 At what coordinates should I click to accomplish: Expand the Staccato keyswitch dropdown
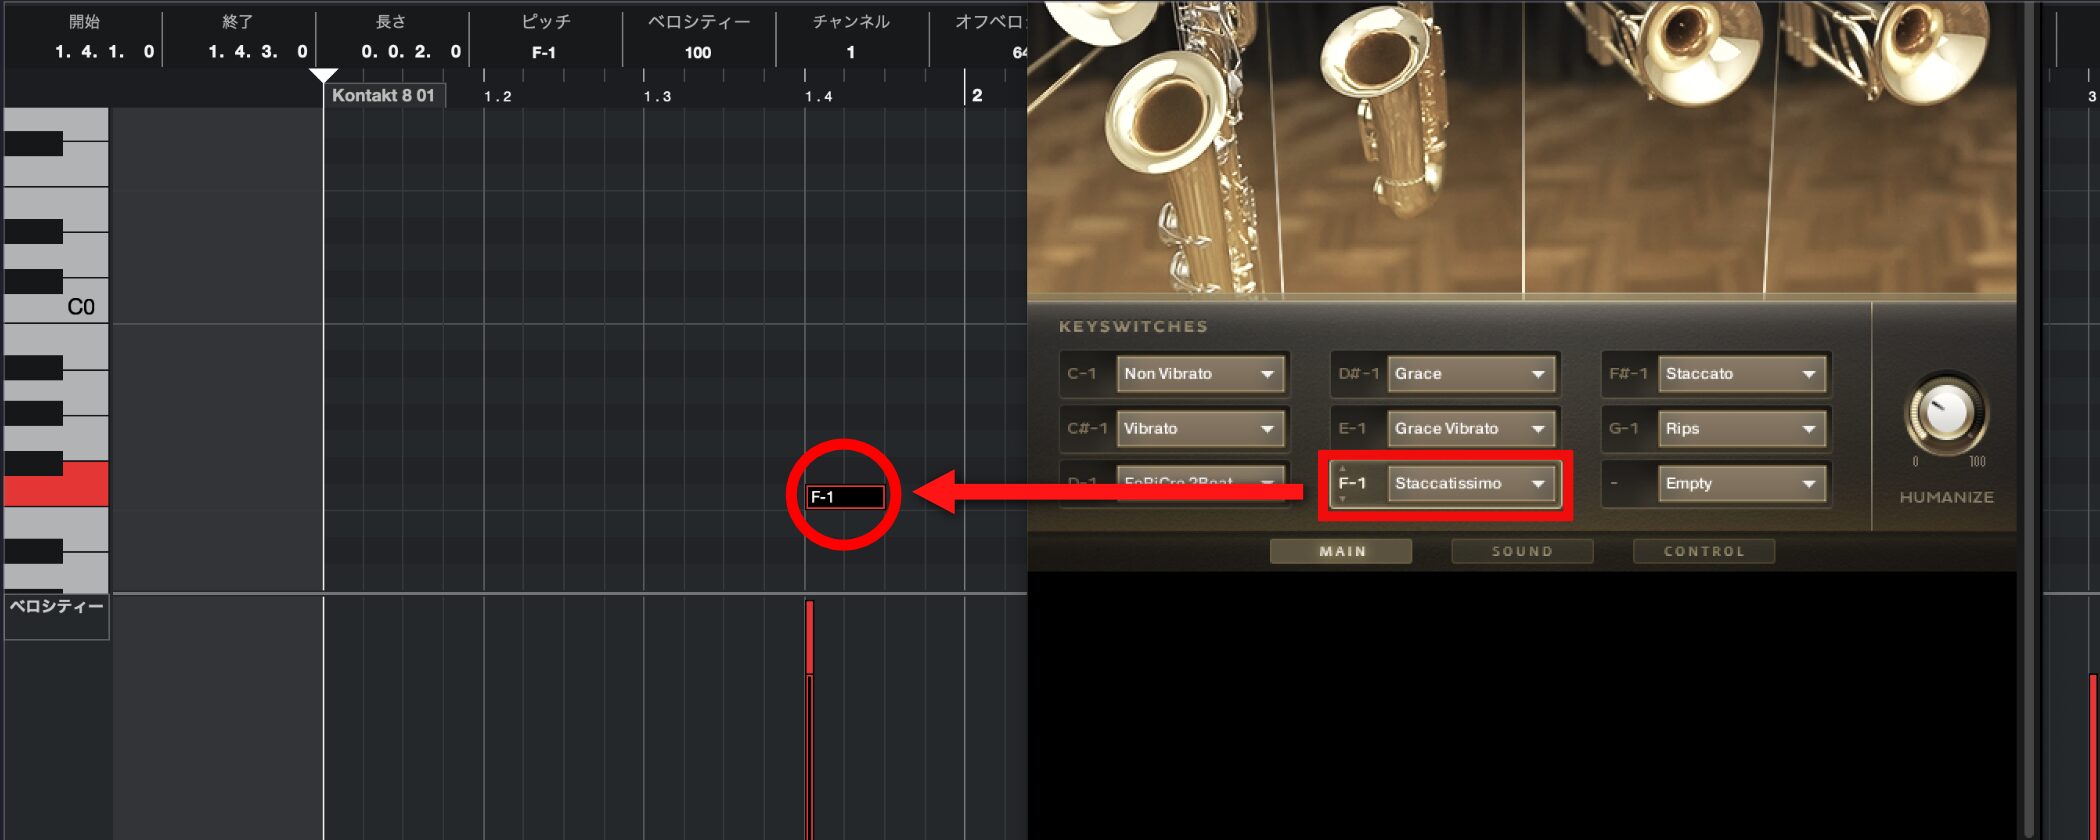[x=1742, y=374]
